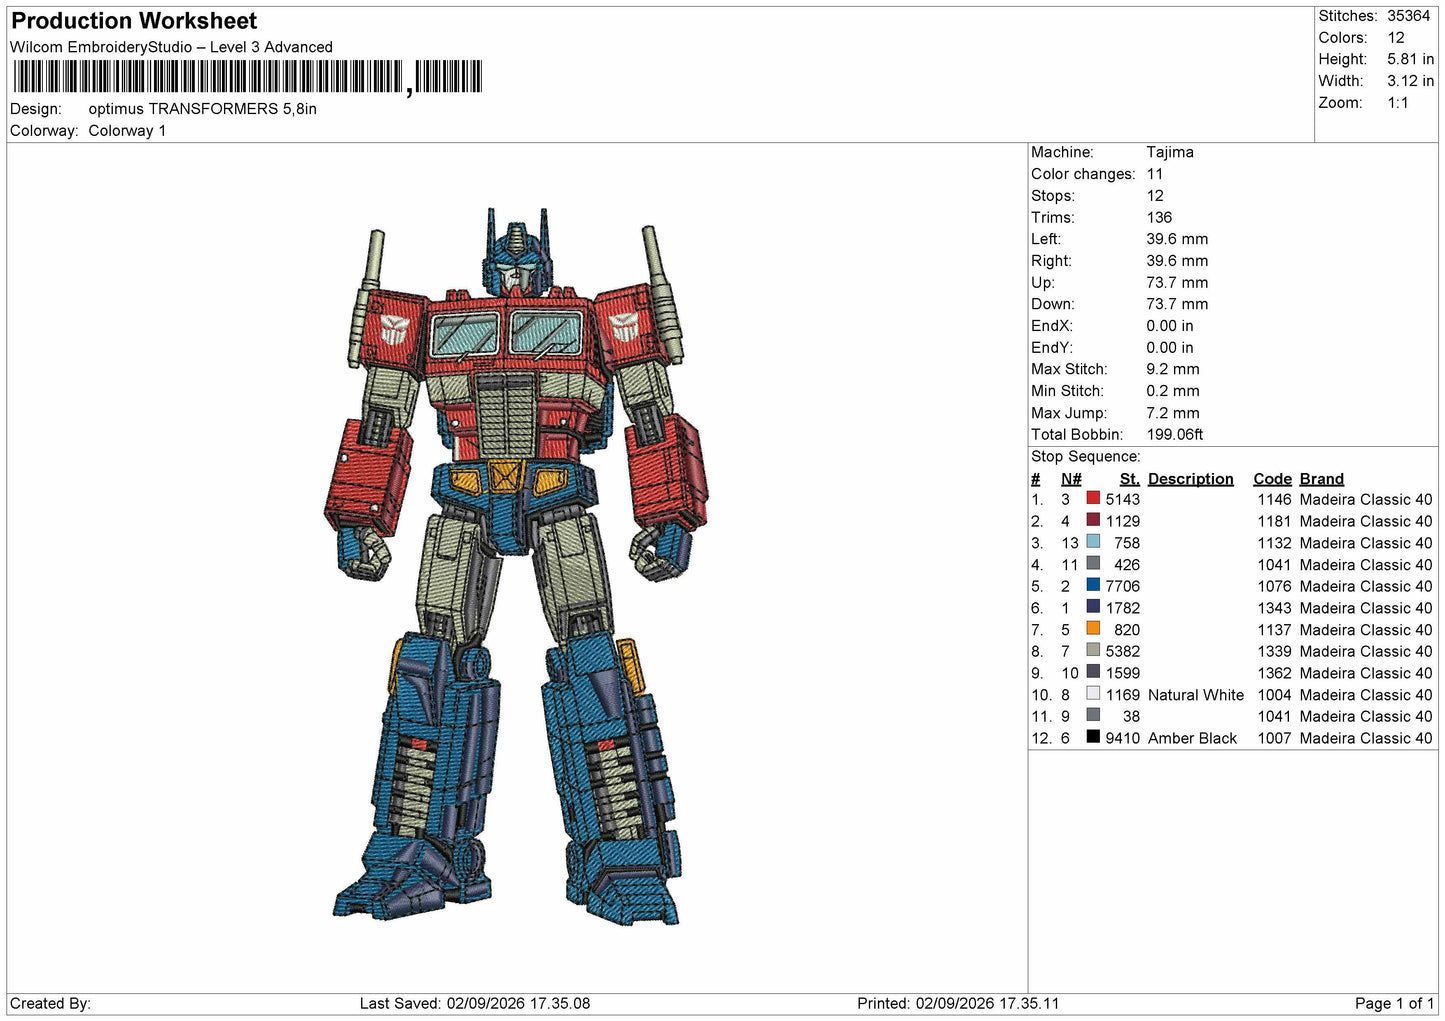
Task: Click the worksheet barcode
Action: tap(247, 77)
